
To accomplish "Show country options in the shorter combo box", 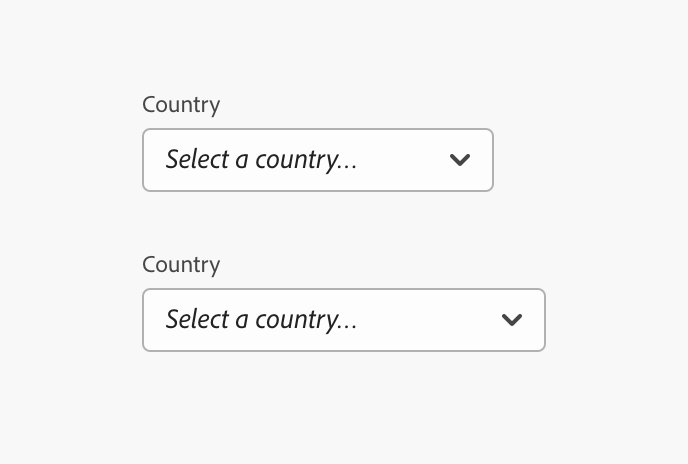I will point(318,160).
